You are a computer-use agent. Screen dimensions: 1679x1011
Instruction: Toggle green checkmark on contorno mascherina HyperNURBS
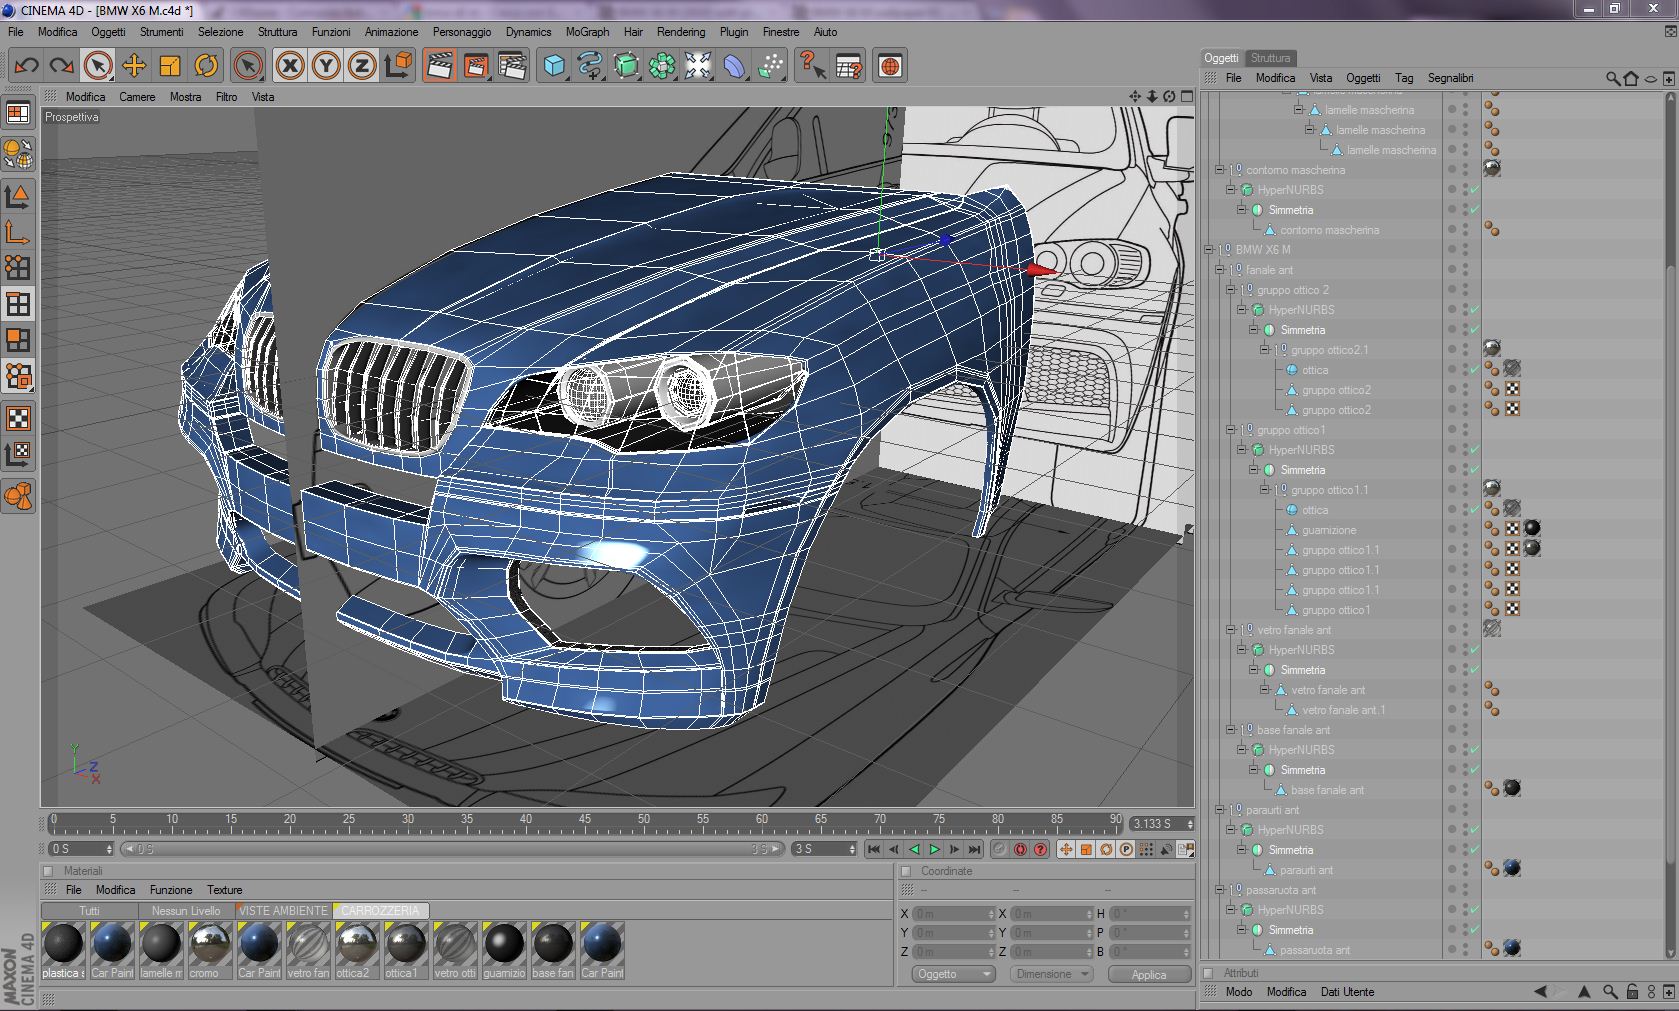(1474, 190)
